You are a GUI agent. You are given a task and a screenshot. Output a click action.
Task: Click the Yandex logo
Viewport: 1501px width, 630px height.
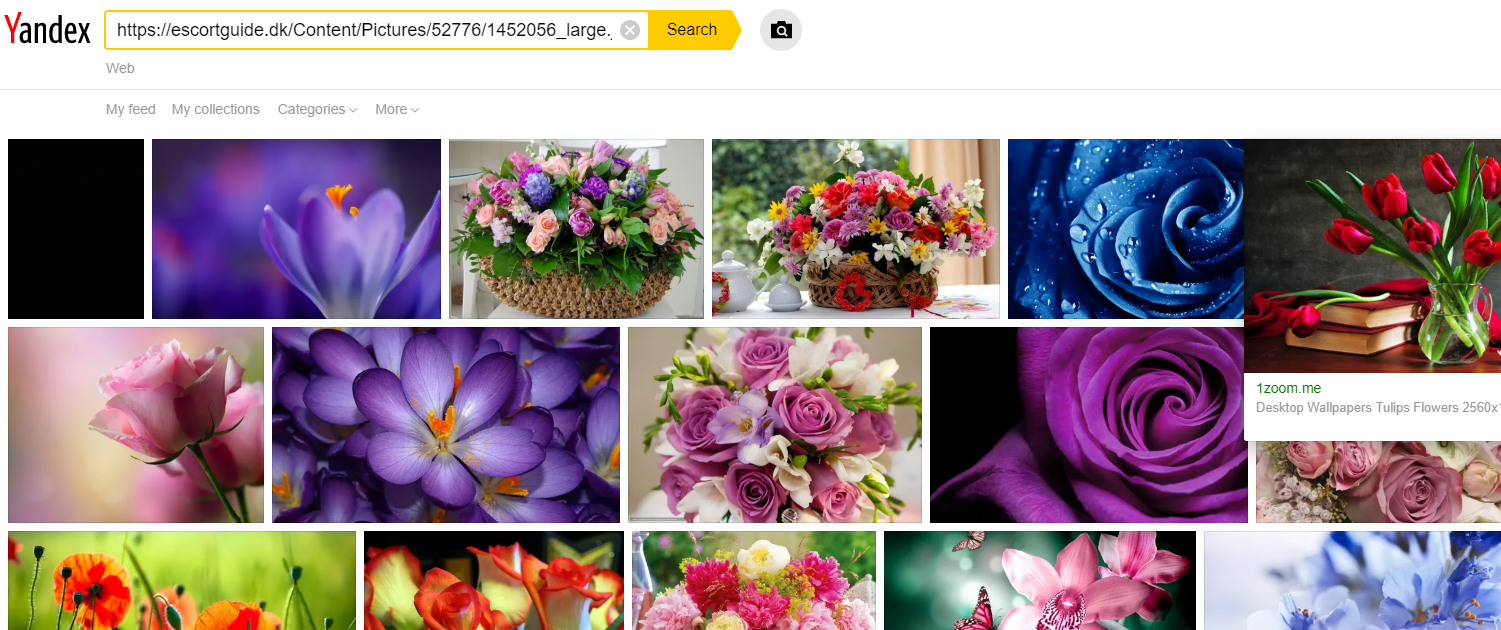coord(47,30)
